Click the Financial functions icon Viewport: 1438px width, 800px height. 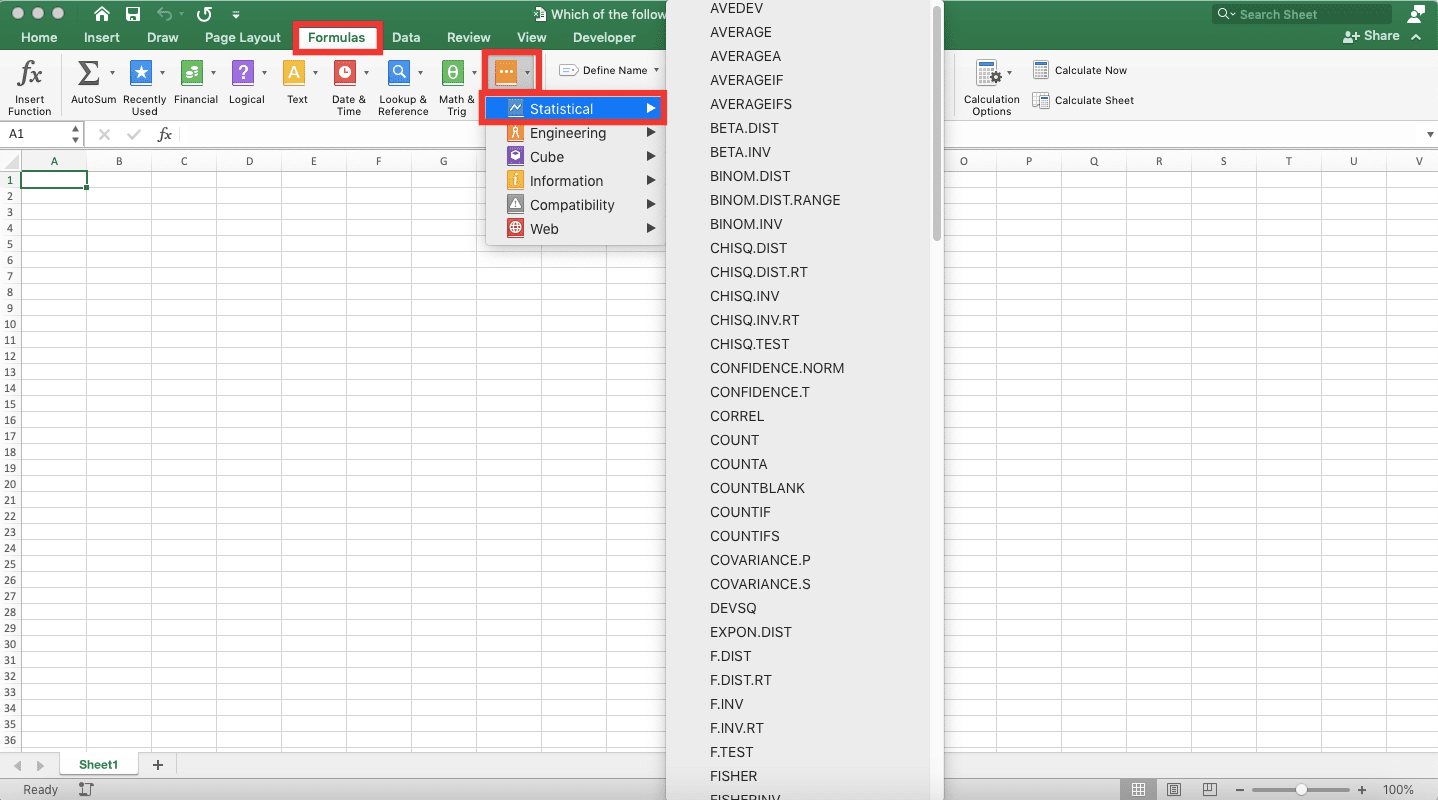(x=192, y=73)
